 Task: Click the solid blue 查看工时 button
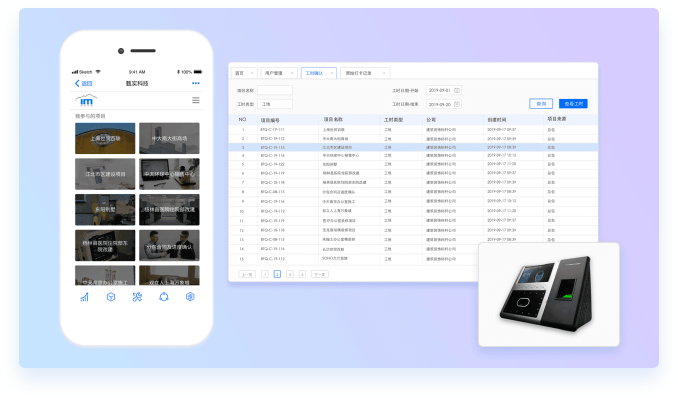573,103
